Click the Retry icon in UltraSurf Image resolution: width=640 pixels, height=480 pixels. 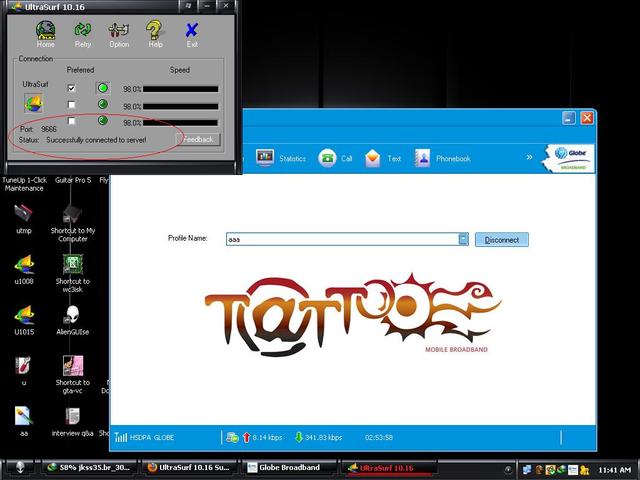click(x=83, y=34)
